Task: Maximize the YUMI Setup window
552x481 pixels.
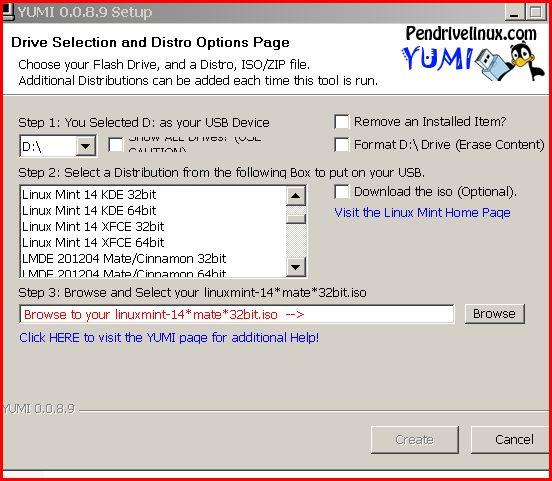Action: [x=535, y=12]
